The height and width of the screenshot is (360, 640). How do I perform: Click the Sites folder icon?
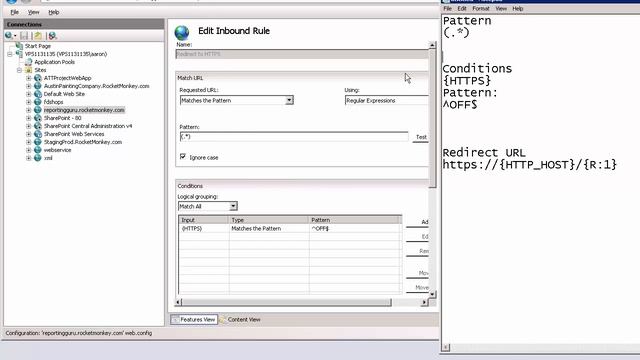(x=29, y=70)
